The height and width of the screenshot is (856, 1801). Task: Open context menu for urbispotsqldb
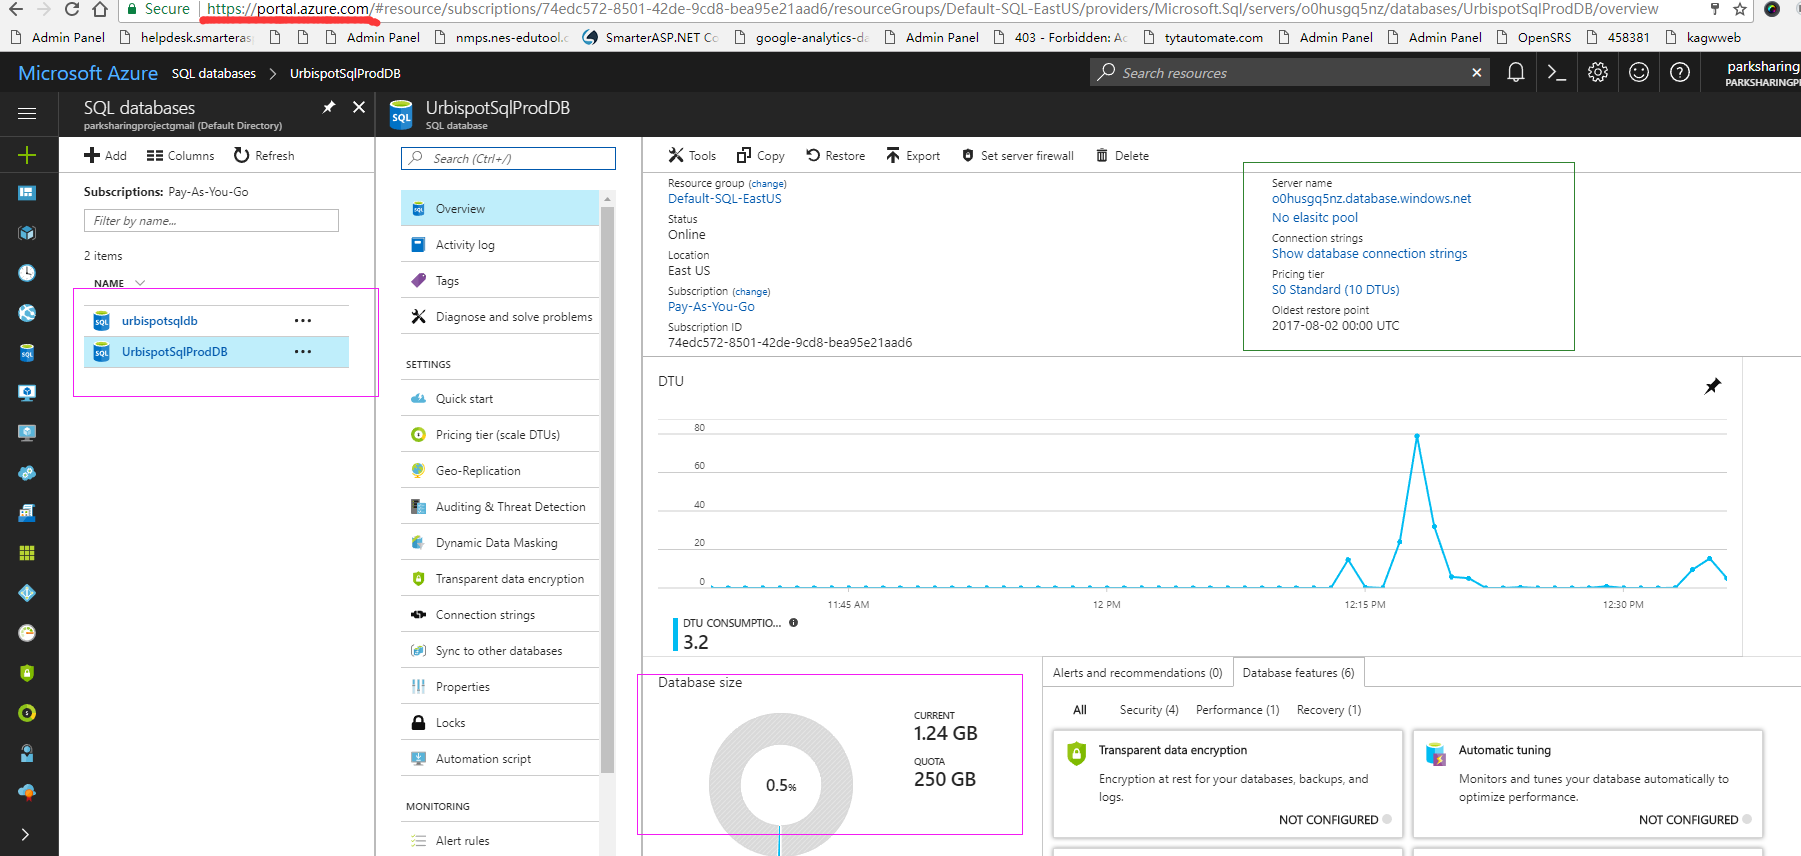(x=302, y=321)
